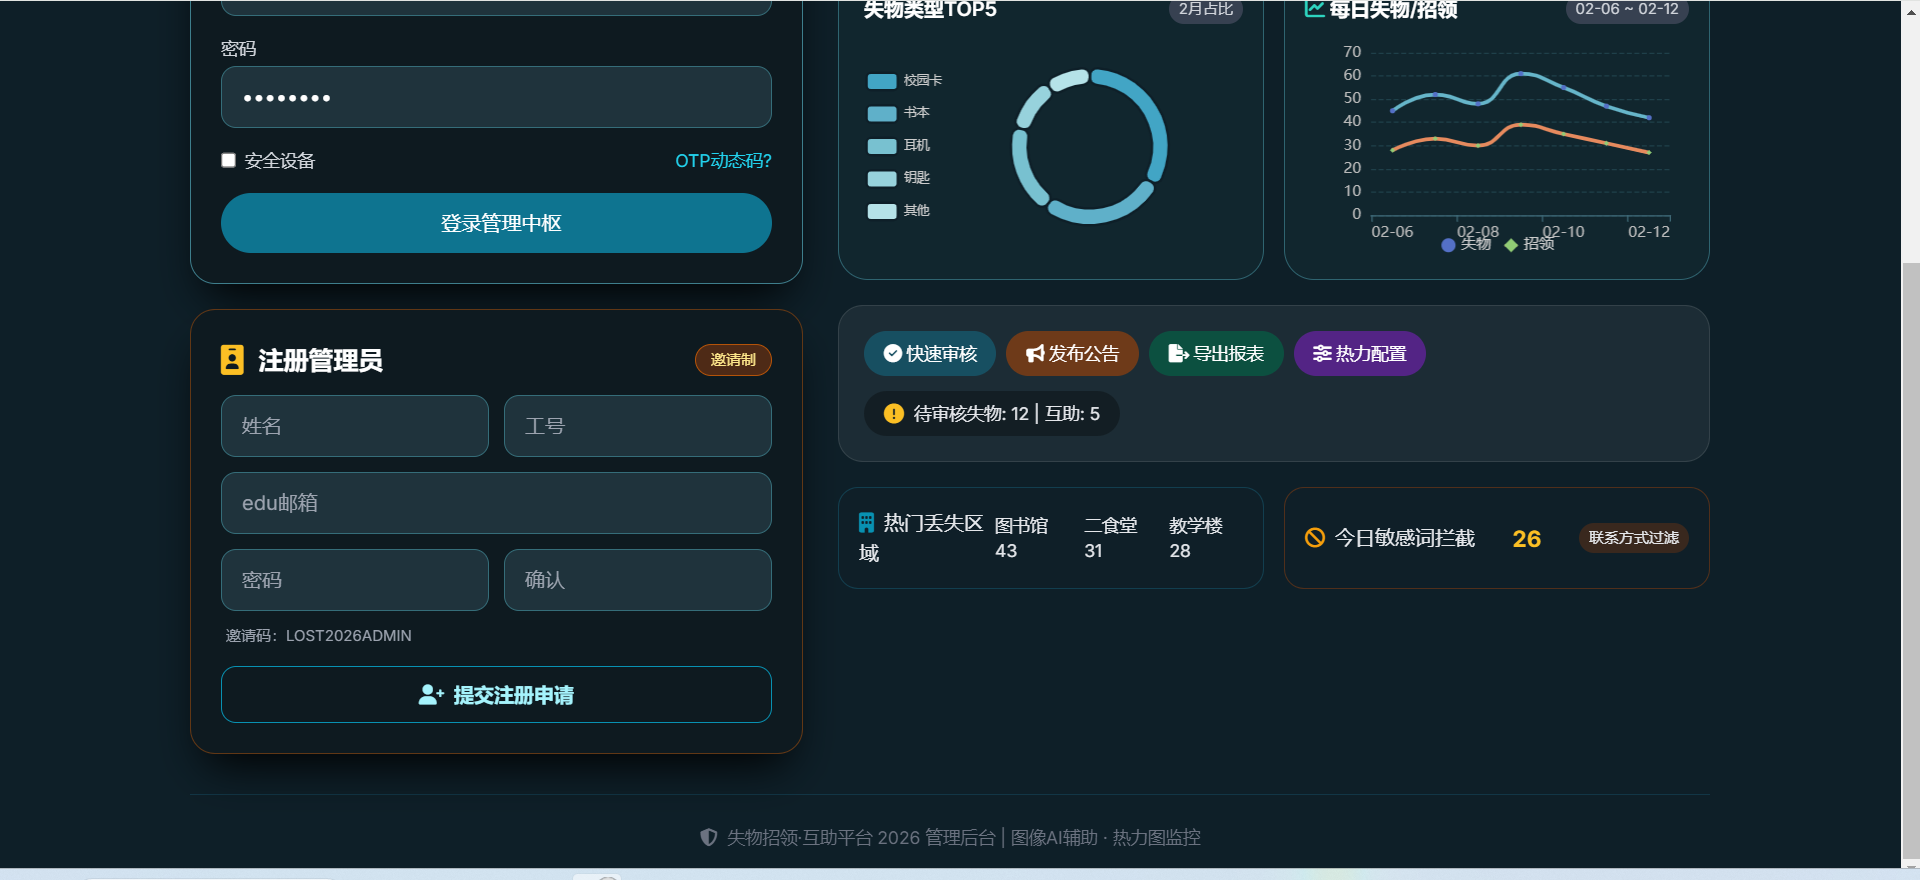
Task: Focus the registration 密码 input field
Action: click(x=355, y=580)
